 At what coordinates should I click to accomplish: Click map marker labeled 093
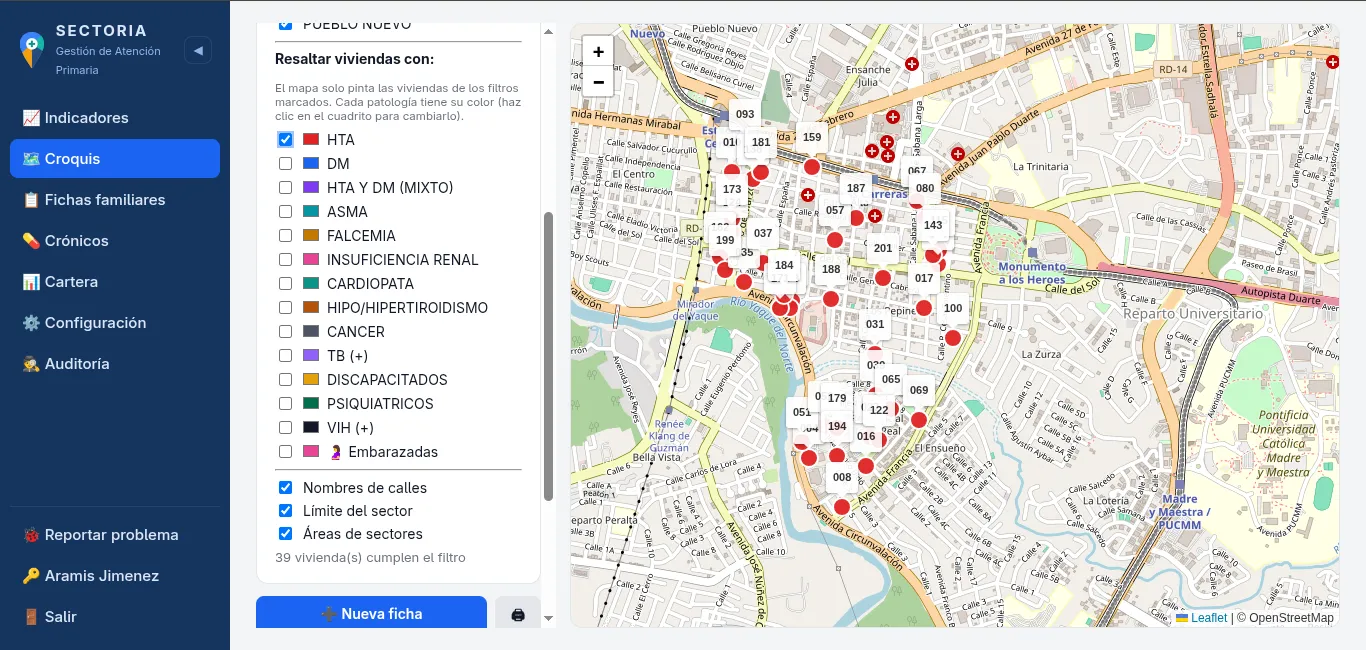tap(745, 115)
